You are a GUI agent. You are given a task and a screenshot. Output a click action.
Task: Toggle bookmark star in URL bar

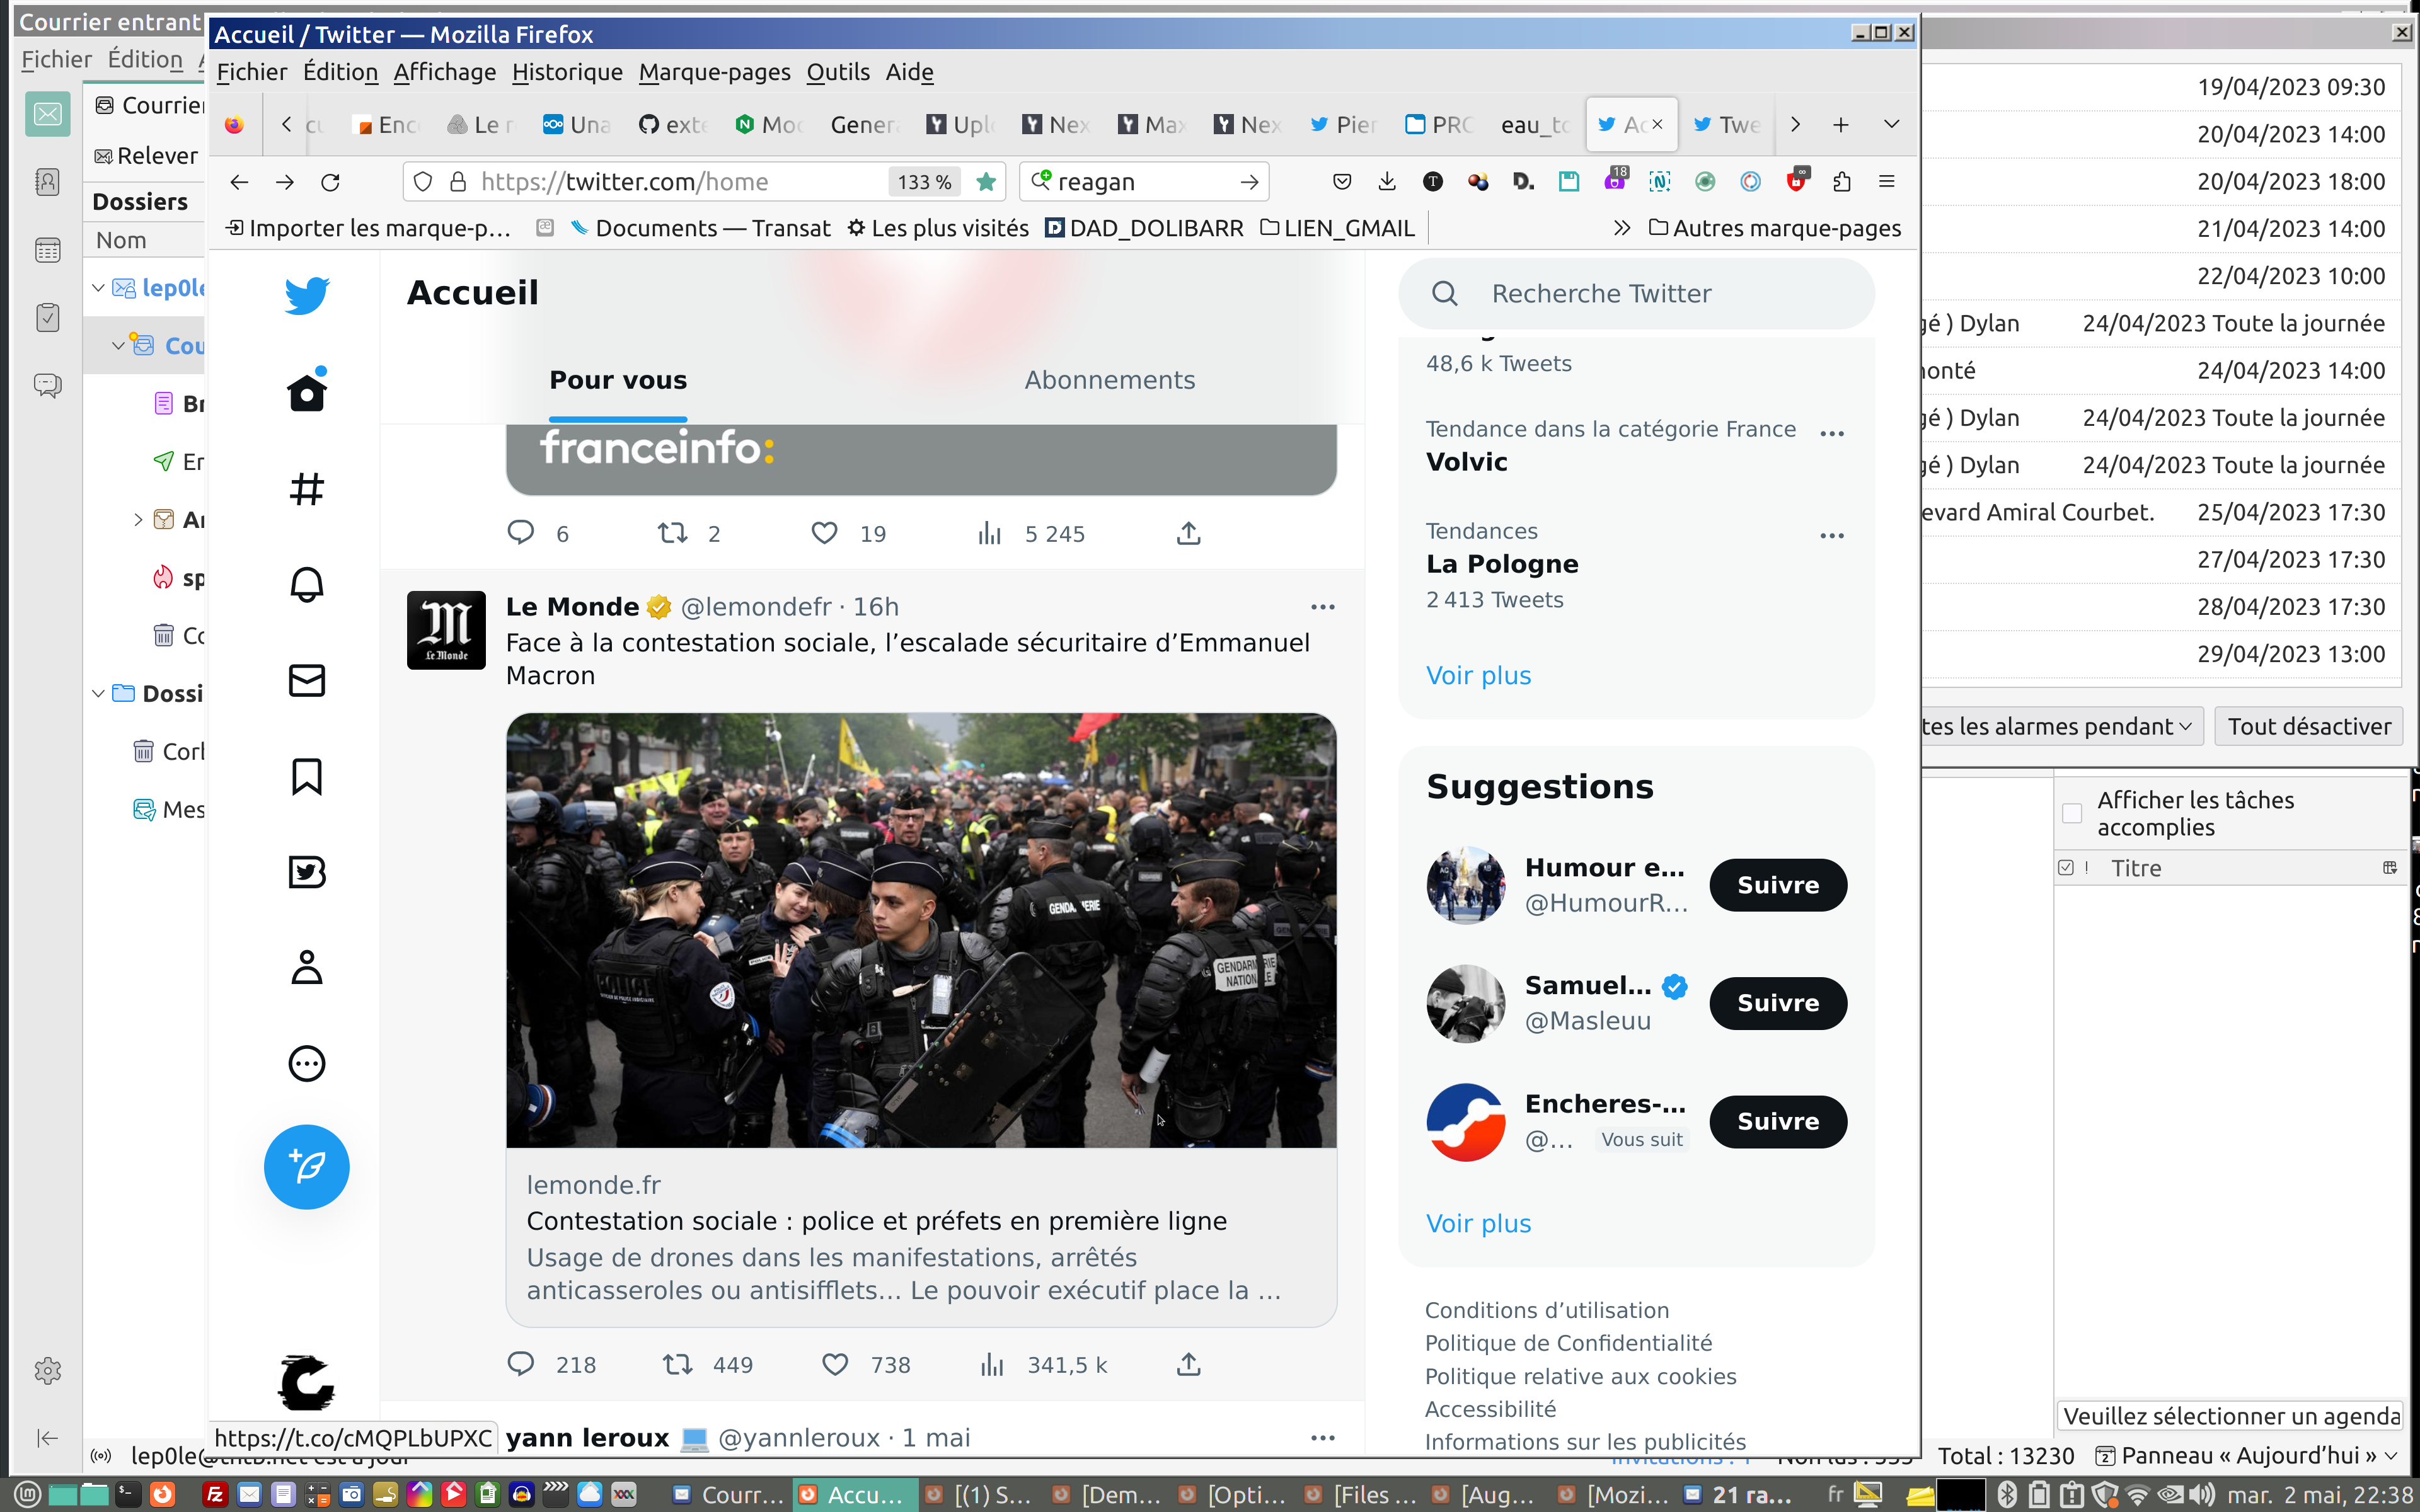[x=986, y=182]
